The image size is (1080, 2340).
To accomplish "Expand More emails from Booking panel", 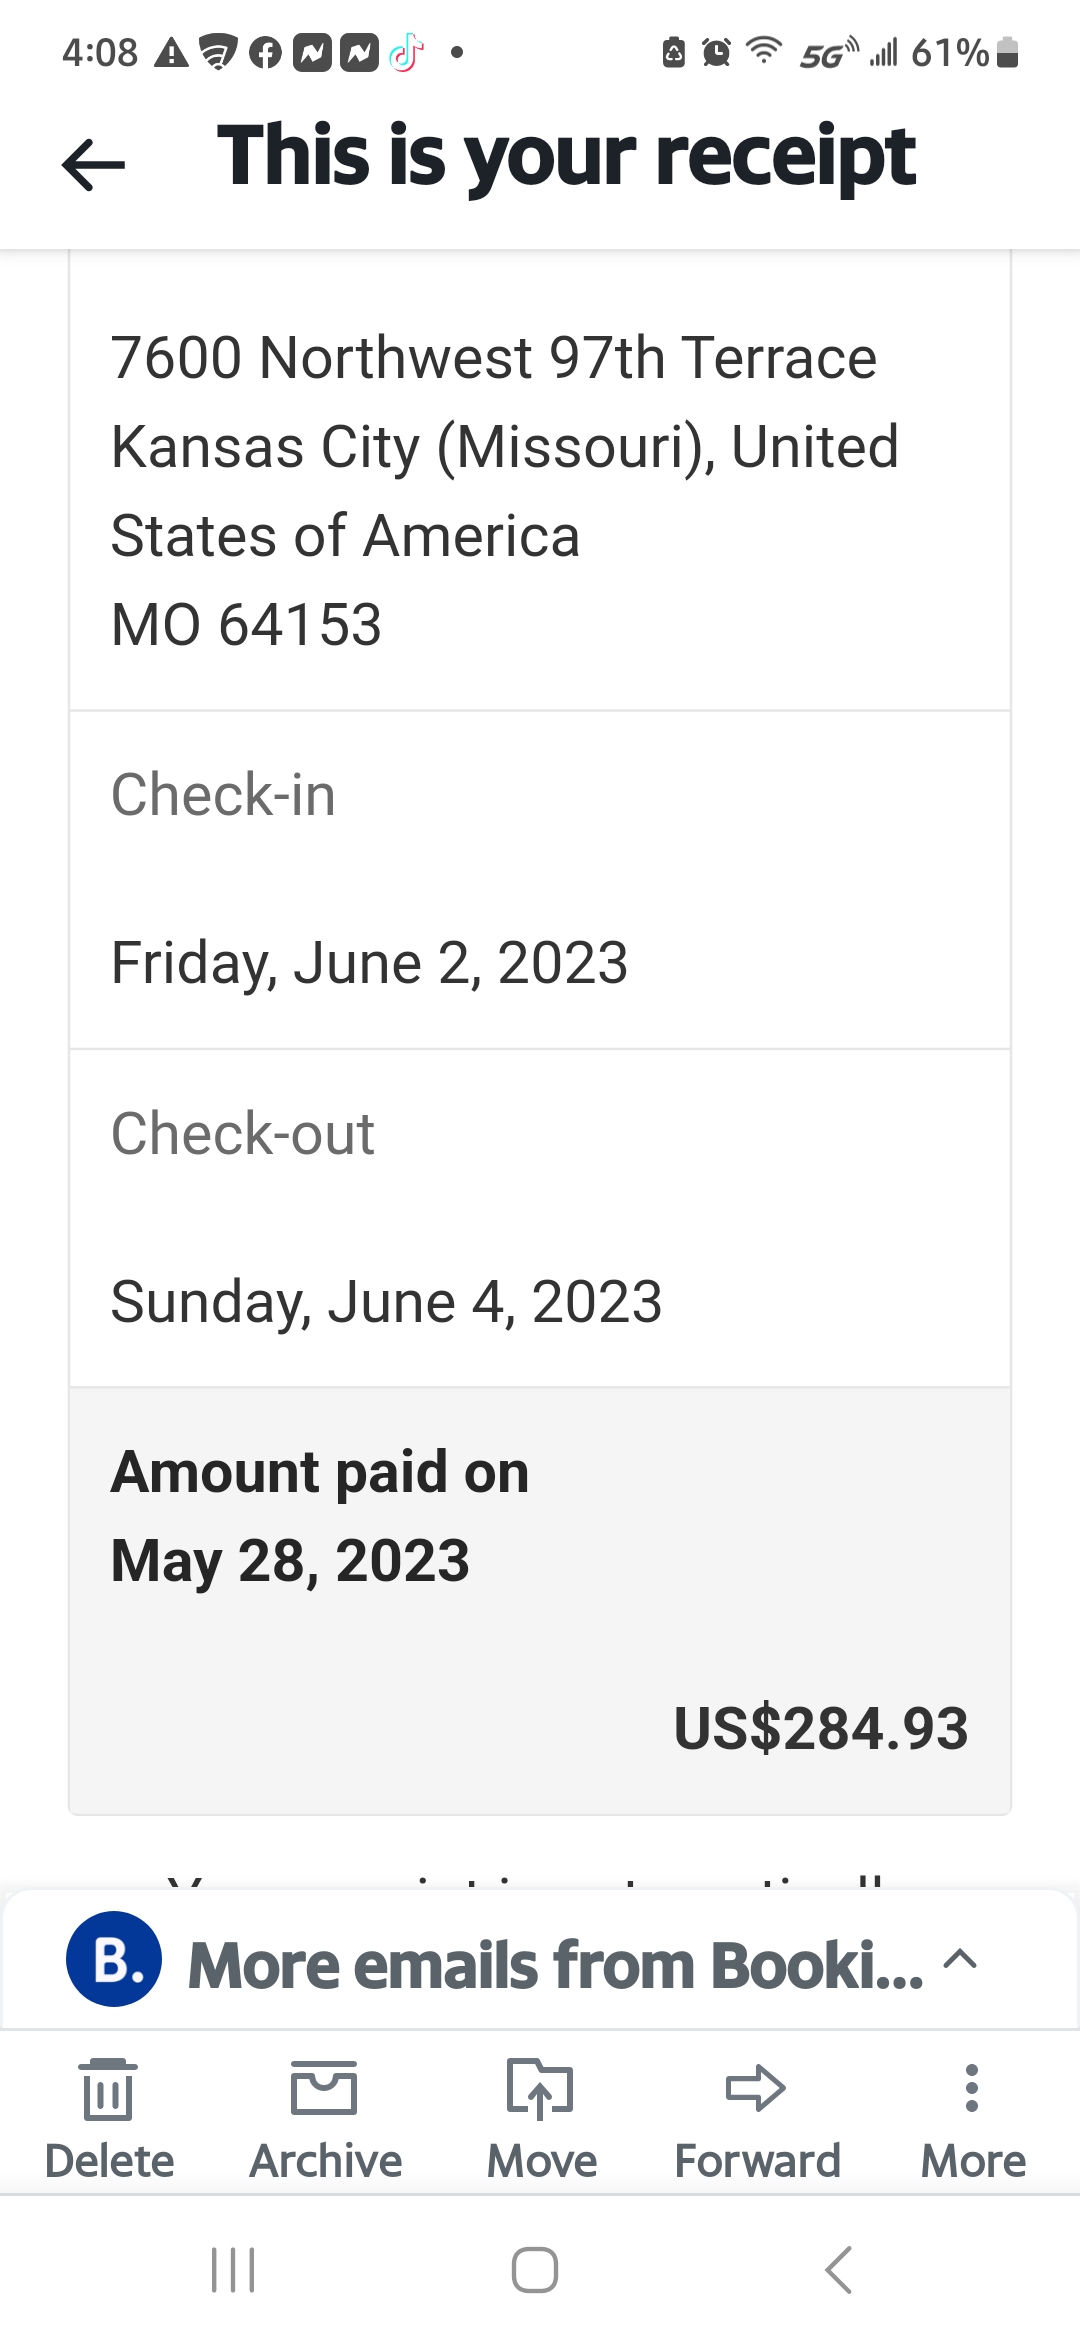I will (x=960, y=1959).
